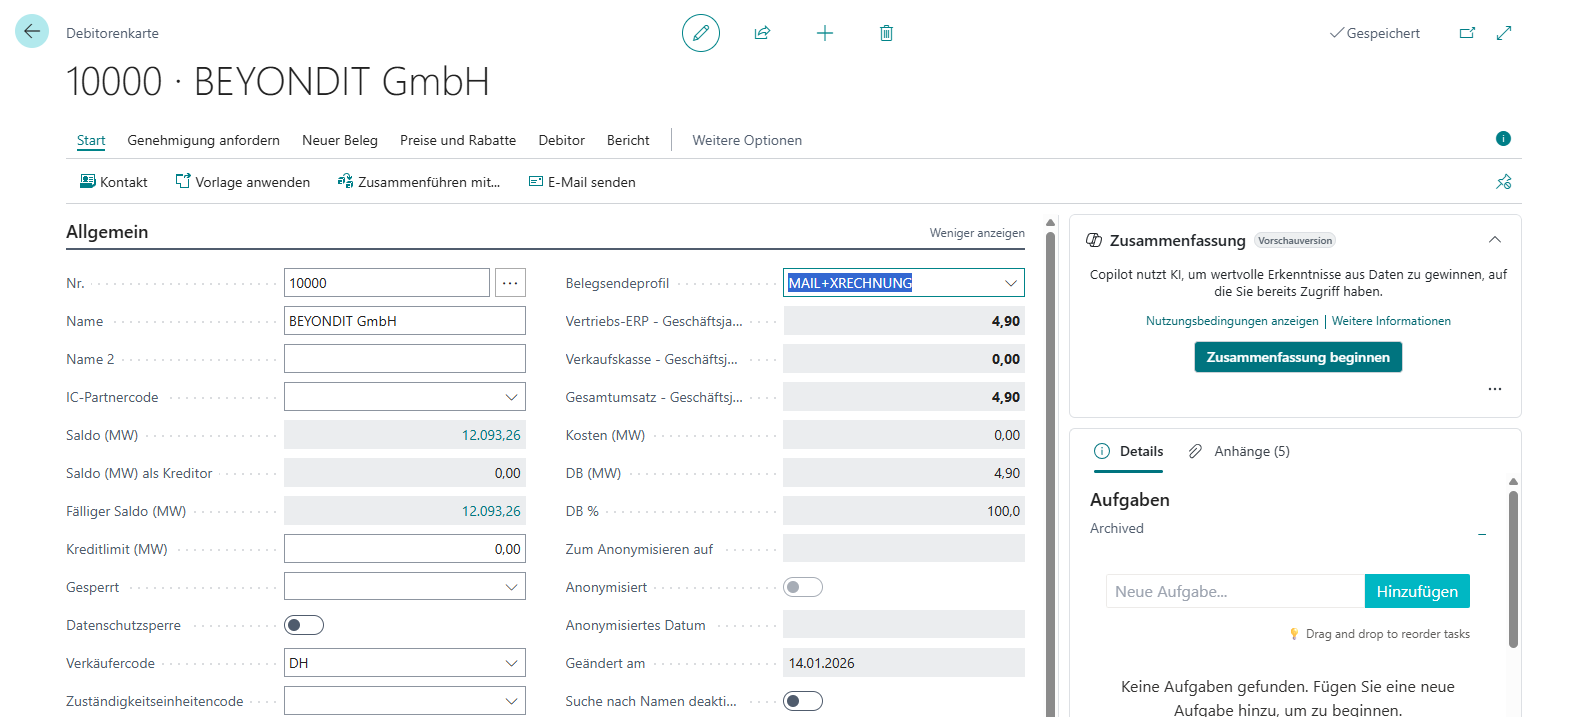Click E-Mail senden action

pyautogui.click(x=582, y=182)
